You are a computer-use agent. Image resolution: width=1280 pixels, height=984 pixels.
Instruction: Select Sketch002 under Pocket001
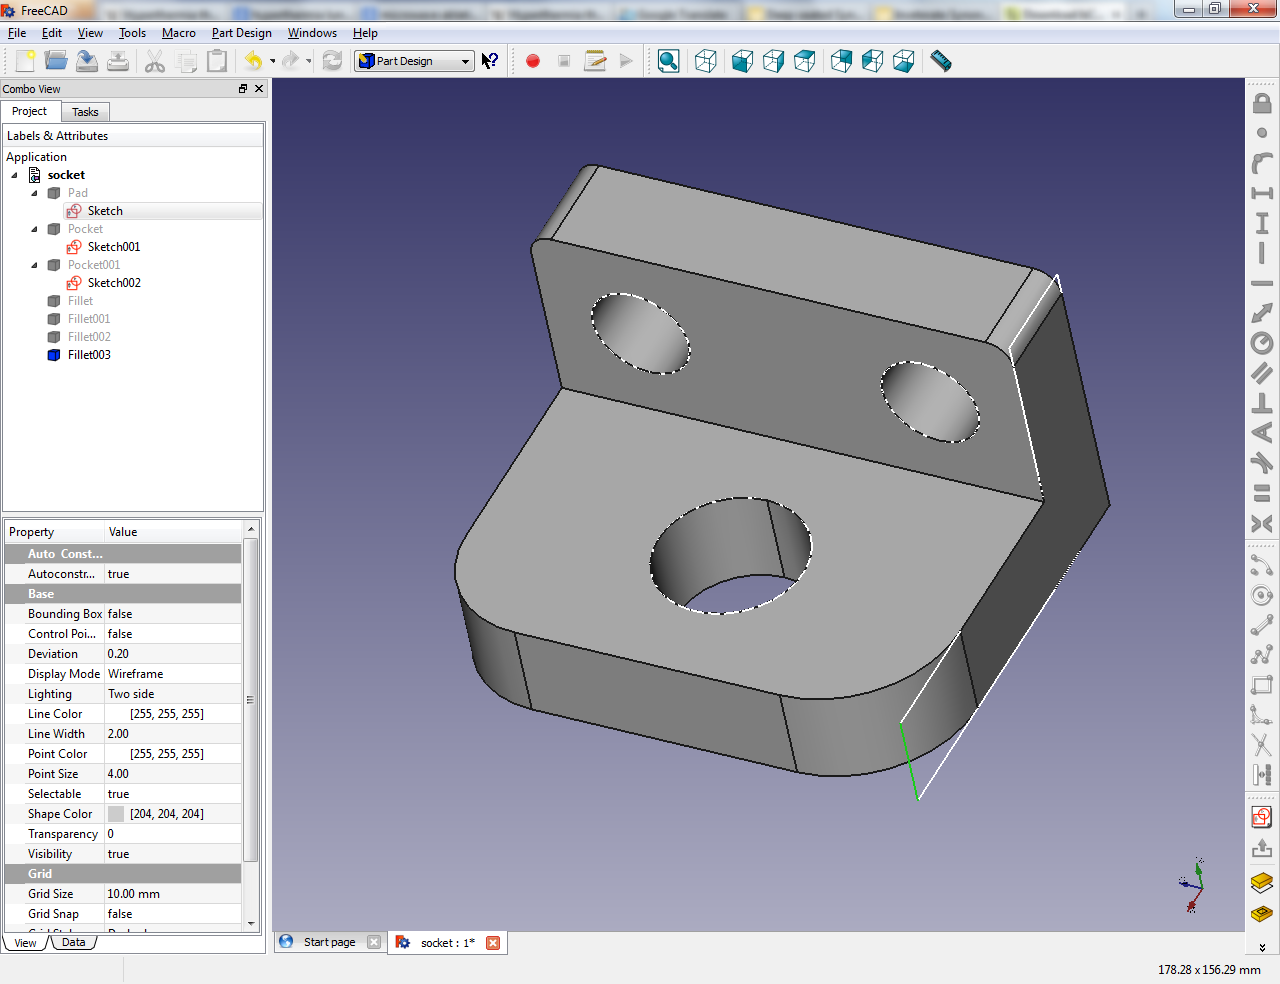click(x=113, y=282)
